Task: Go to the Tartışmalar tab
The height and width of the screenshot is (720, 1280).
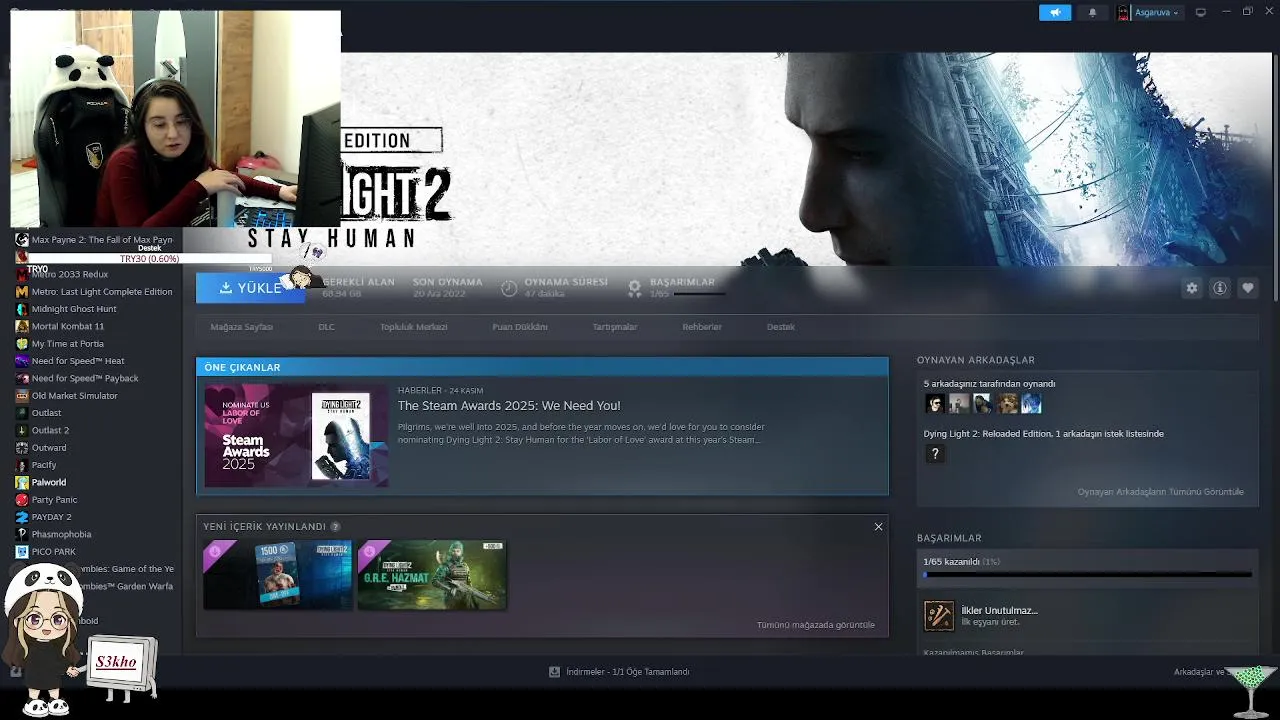Action: [615, 327]
